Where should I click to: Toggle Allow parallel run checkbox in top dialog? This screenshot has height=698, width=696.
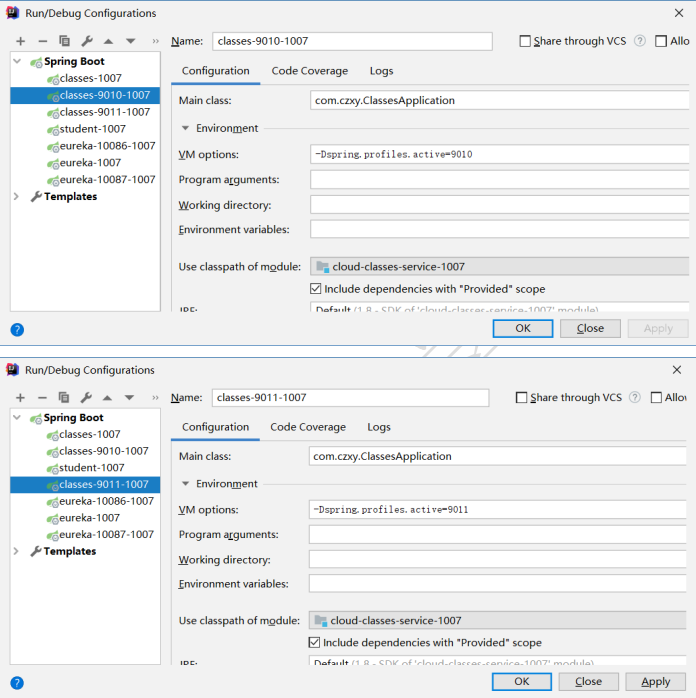coord(661,41)
